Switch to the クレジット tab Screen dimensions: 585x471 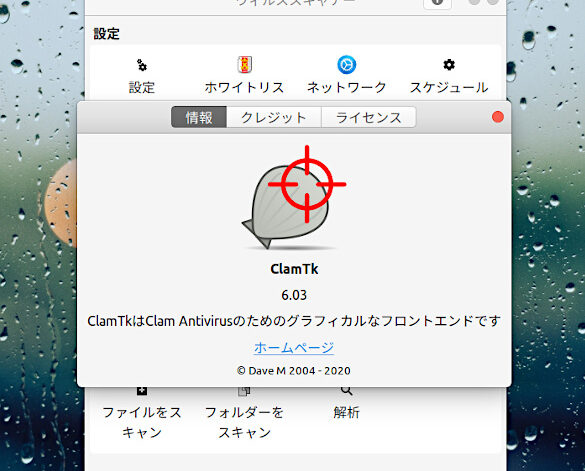point(274,117)
